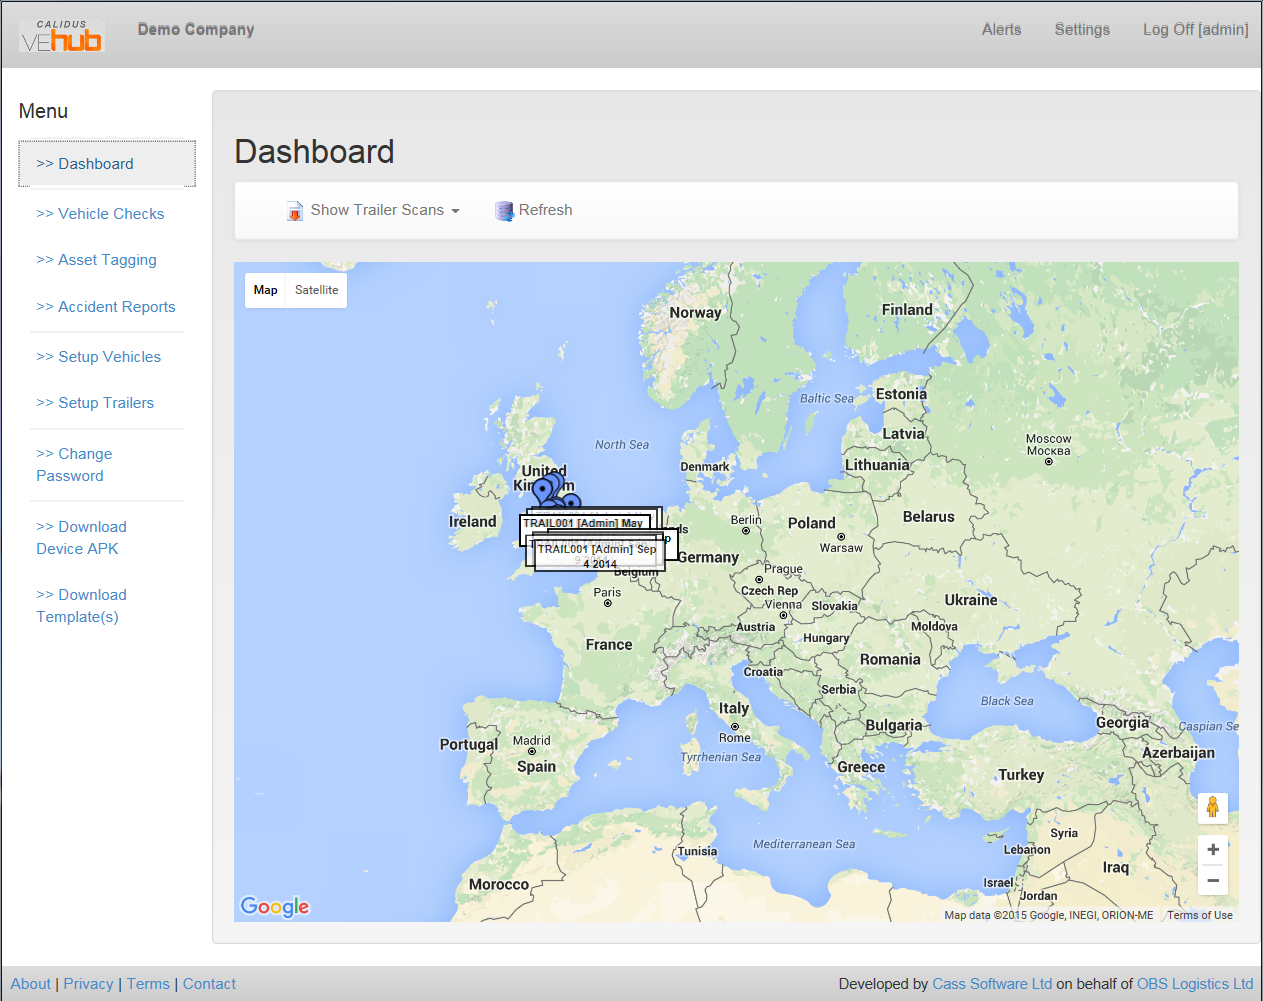Open Alerts in the header
The image size is (1263, 1001).
coord(1001,30)
